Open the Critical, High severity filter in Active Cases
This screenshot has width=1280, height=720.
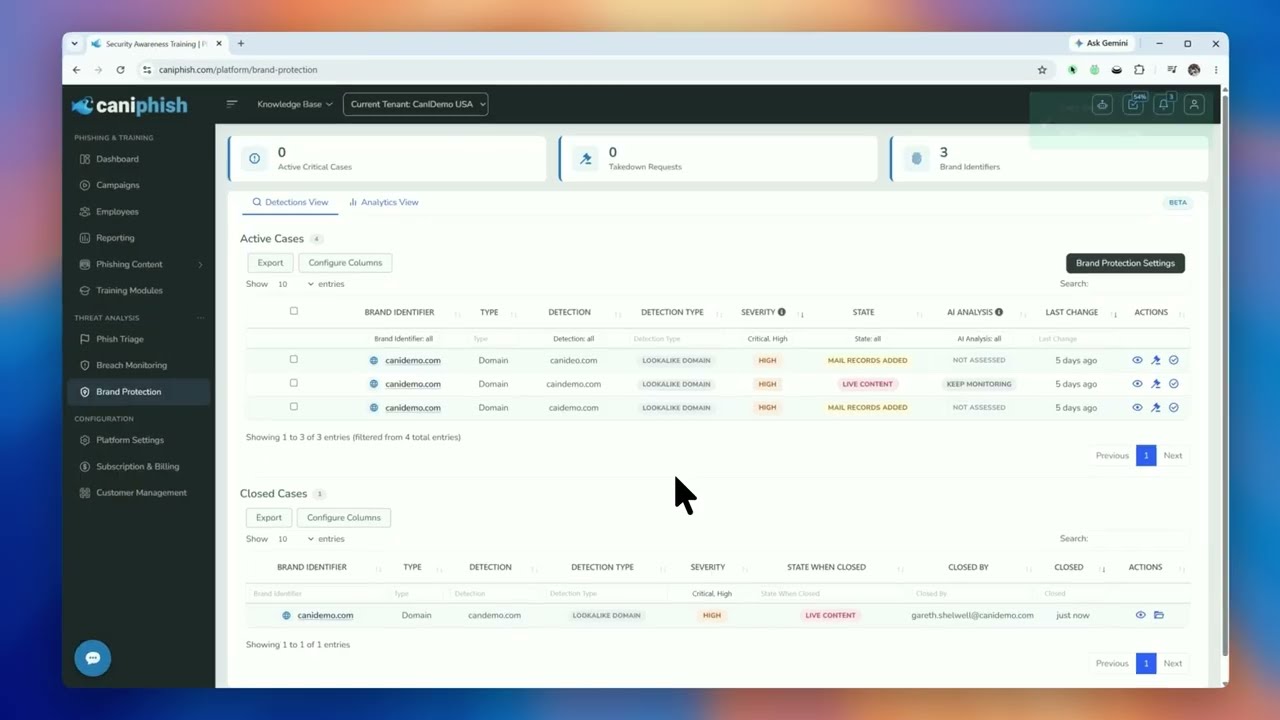767,339
